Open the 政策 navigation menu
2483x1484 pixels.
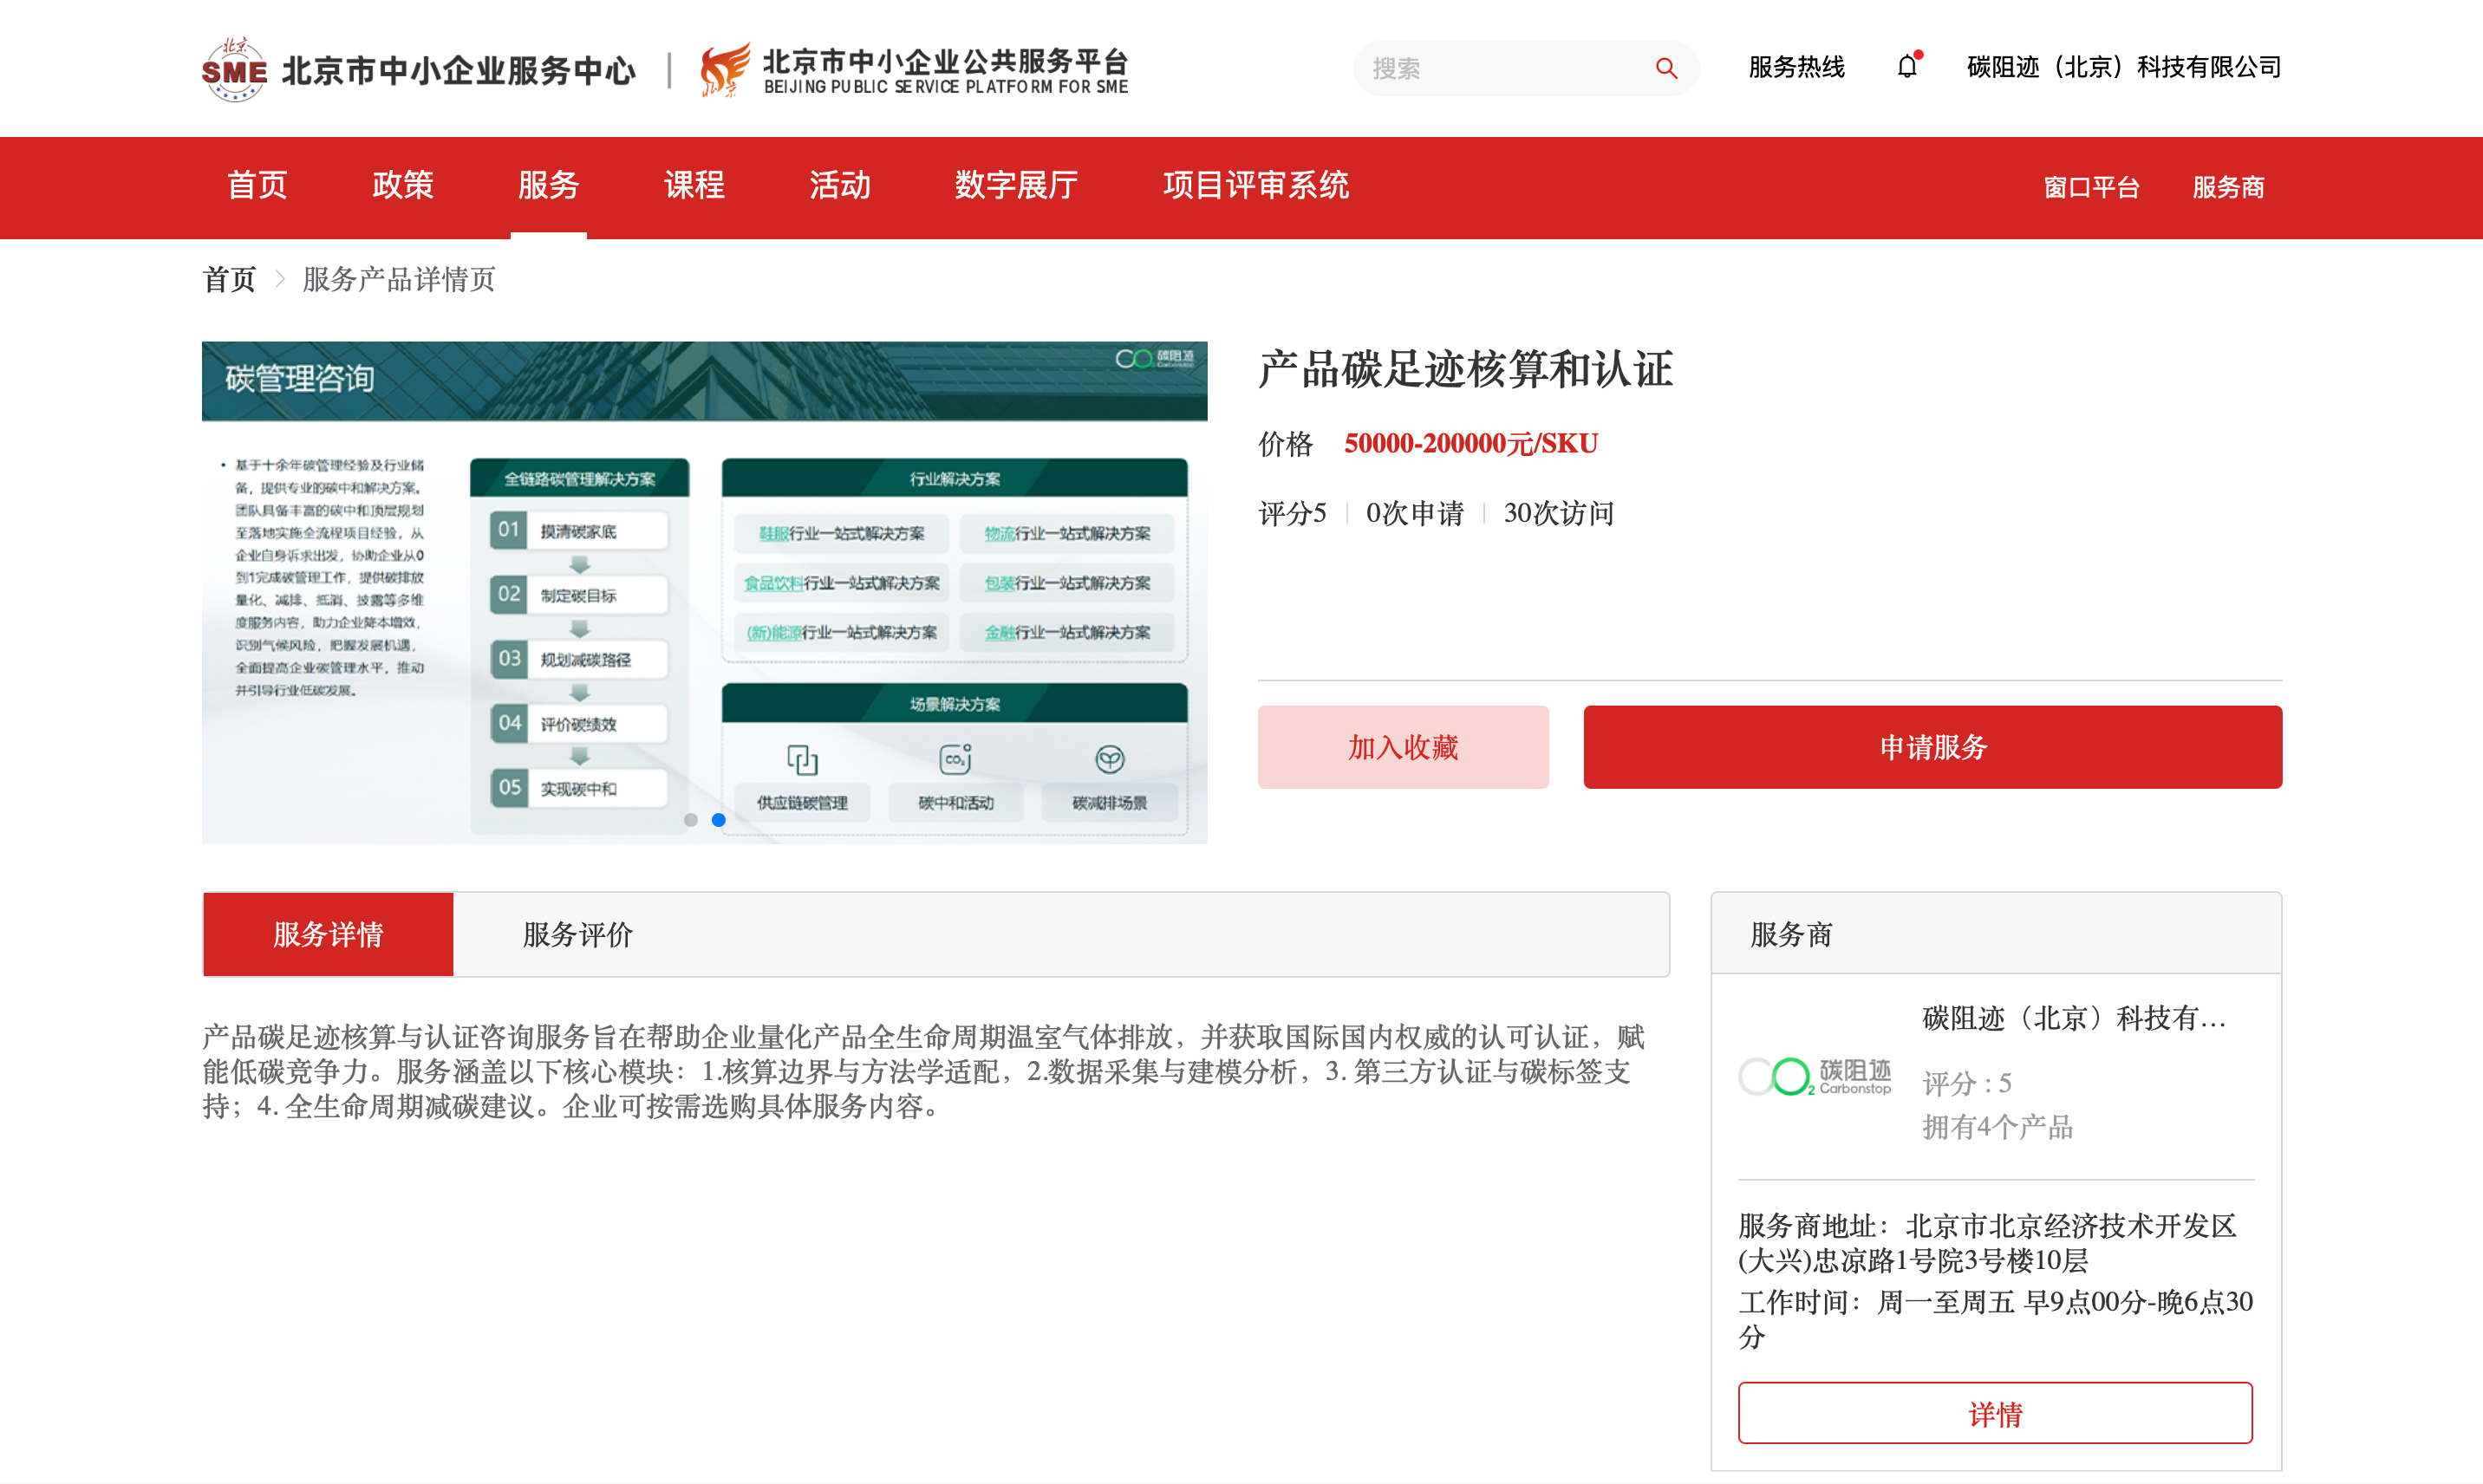tap(402, 186)
